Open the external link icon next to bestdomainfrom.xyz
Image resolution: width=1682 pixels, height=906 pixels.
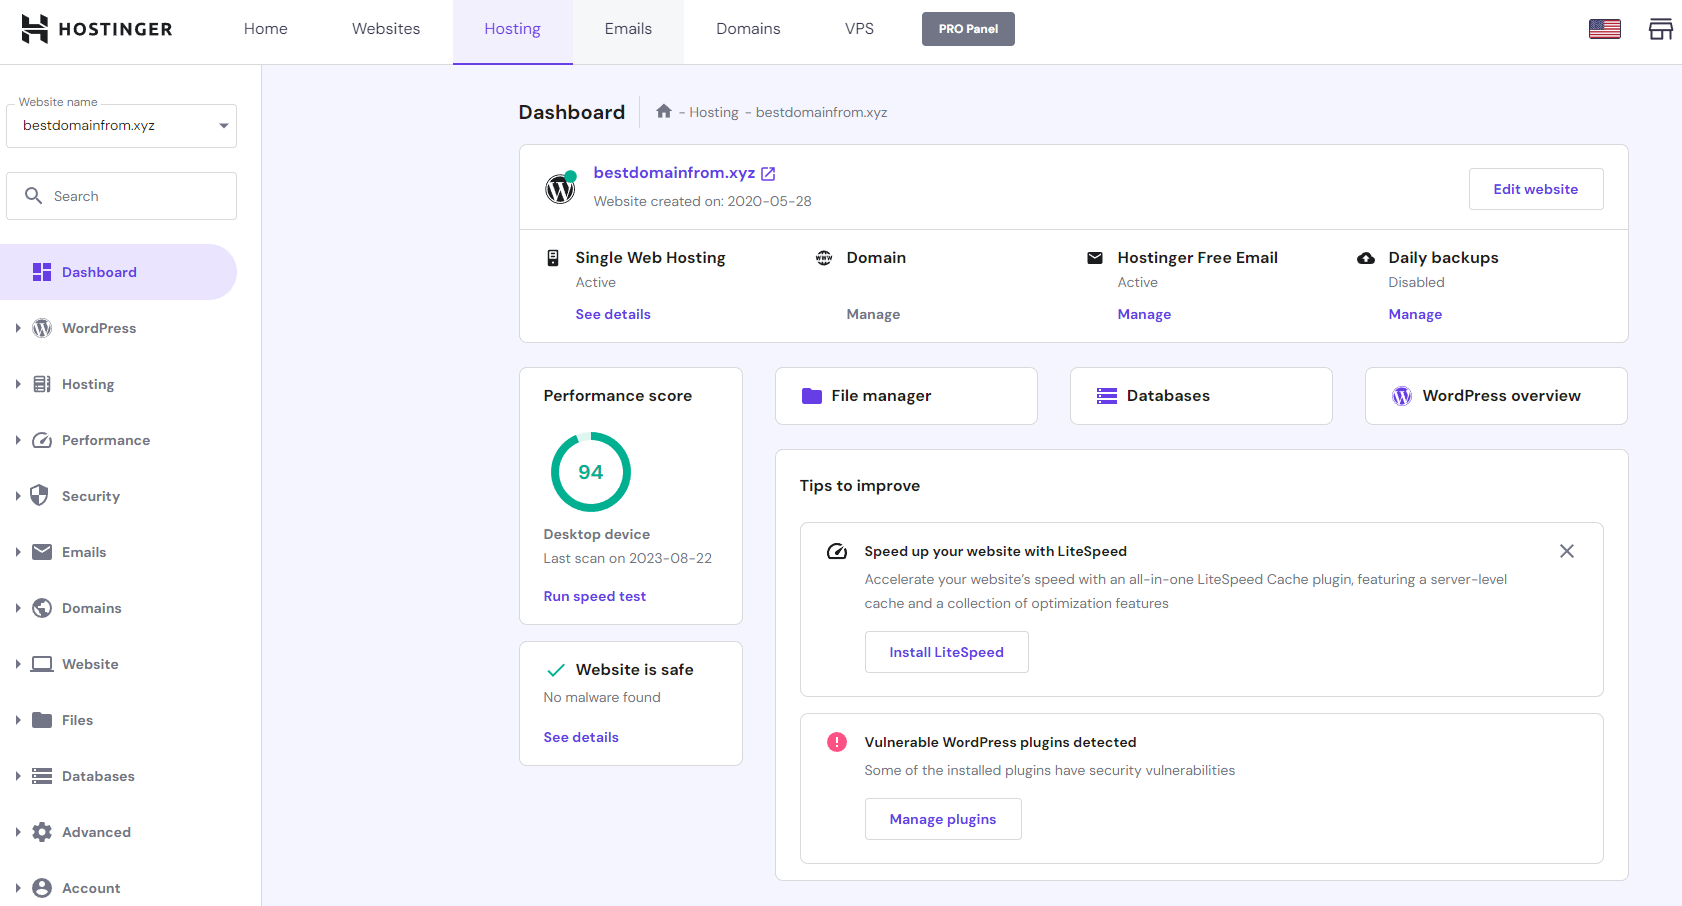(767, 172)
